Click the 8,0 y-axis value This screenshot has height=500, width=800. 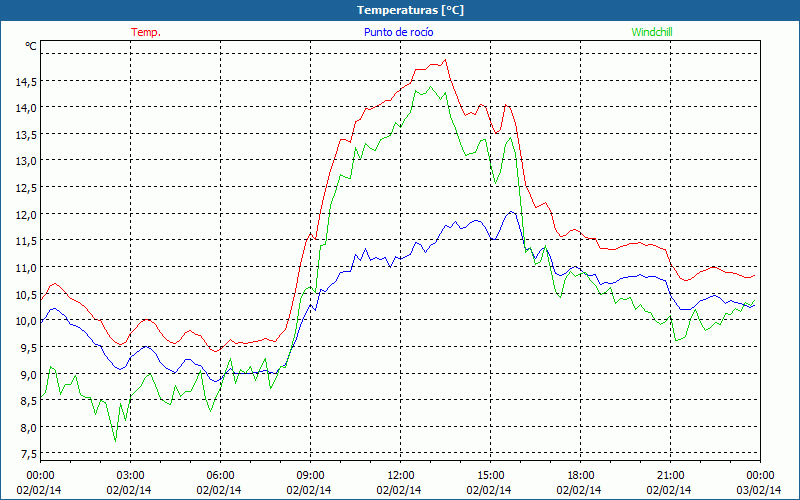click(x=29, y=428)
